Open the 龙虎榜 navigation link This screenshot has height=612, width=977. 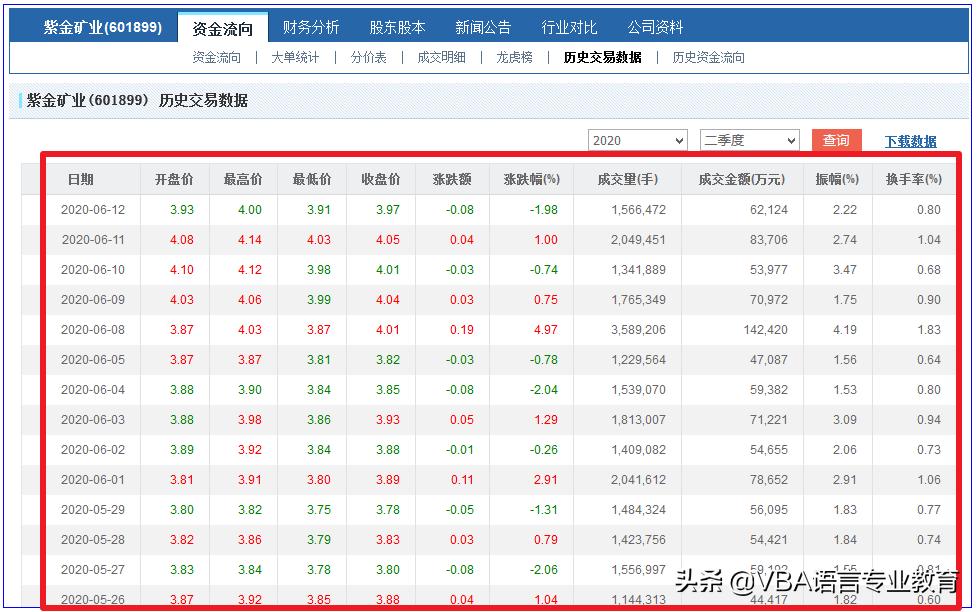(x=513, y=57)
